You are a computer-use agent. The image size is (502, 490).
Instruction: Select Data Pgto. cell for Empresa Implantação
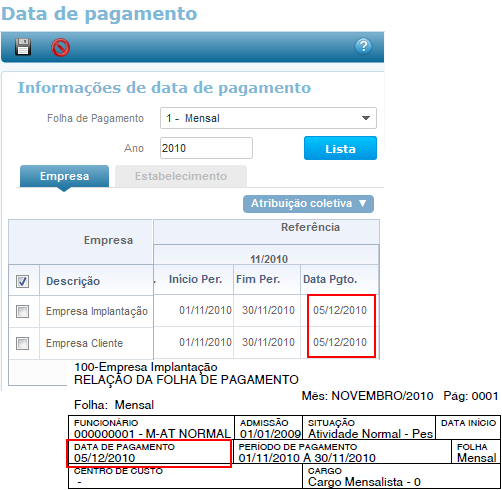(340, 310)
